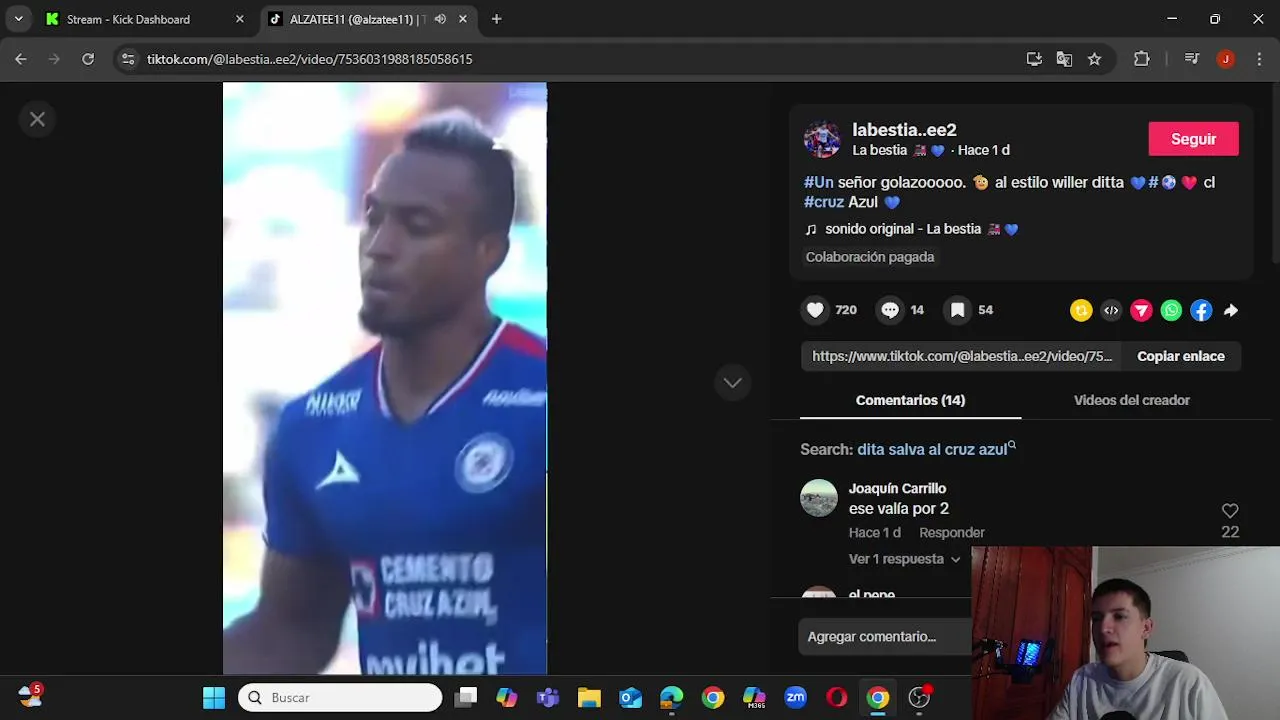
Task: Like the video with heart icon (720)
Action: click(816, 310)
